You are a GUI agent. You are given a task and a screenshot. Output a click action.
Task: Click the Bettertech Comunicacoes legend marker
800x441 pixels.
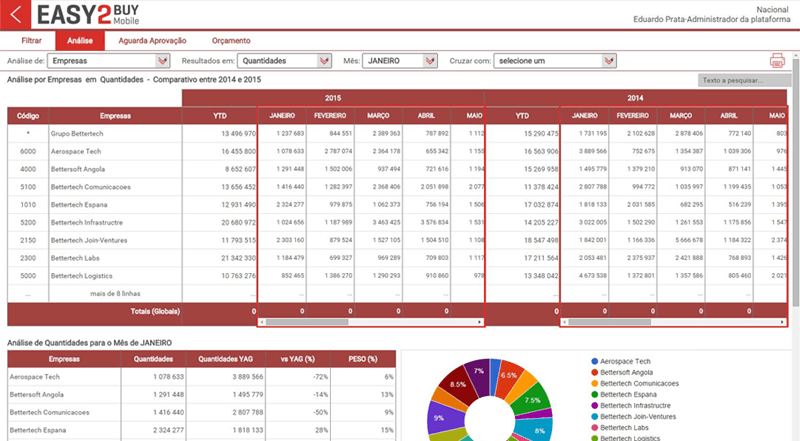[594, 384]
